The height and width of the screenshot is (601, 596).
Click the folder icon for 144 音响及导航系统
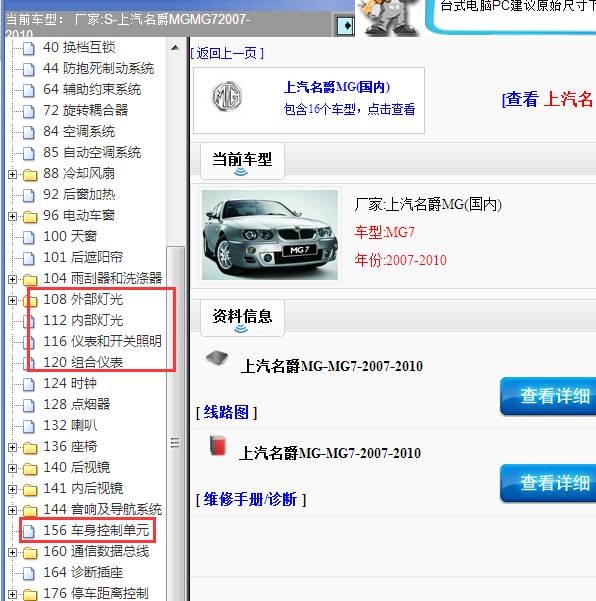coord(30,511)
